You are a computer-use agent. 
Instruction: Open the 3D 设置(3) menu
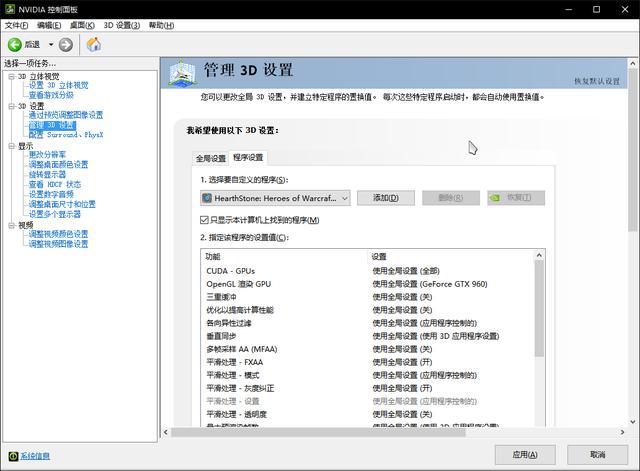point(122,25)
